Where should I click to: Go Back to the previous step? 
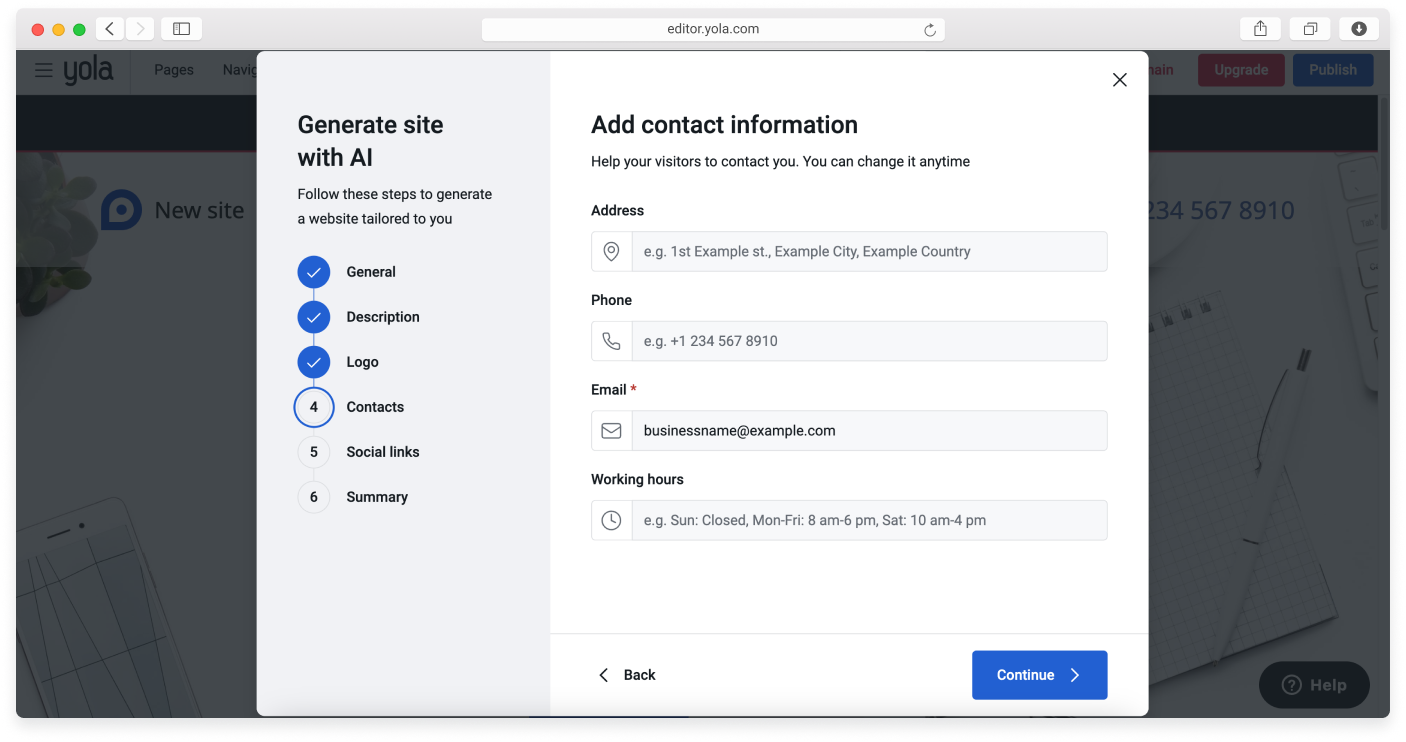pos(627,675)
